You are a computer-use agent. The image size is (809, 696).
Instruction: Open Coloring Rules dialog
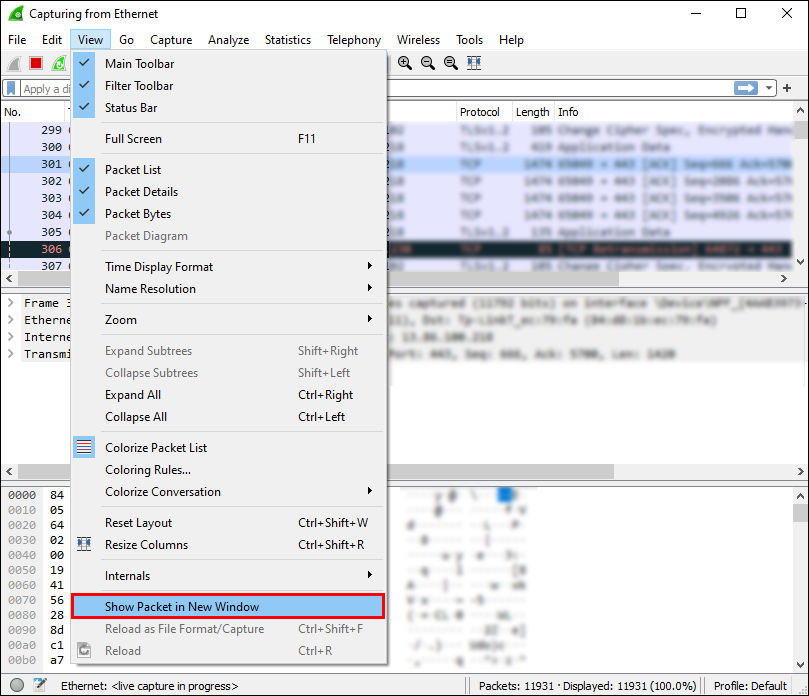(x=227, y=470)
